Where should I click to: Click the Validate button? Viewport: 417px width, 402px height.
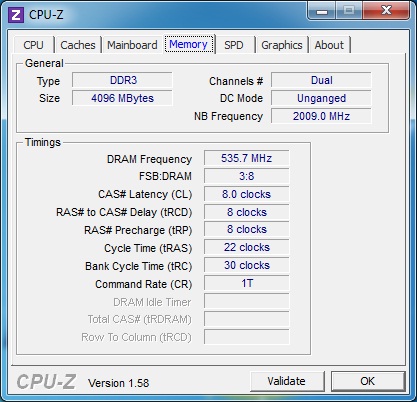287,381
